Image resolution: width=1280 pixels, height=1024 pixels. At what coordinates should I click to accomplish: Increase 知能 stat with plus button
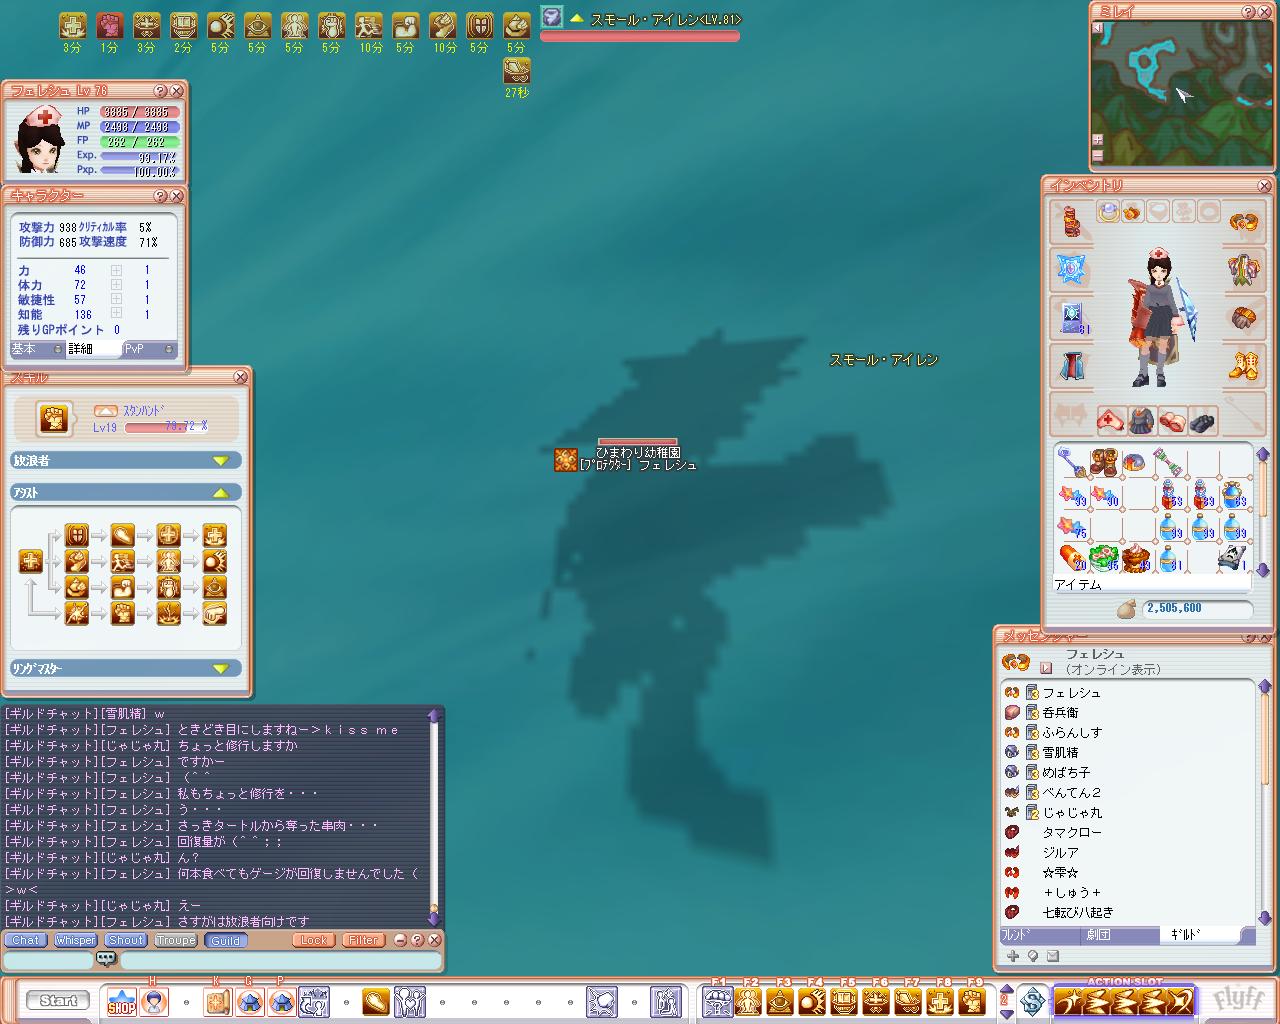(117, 315)
